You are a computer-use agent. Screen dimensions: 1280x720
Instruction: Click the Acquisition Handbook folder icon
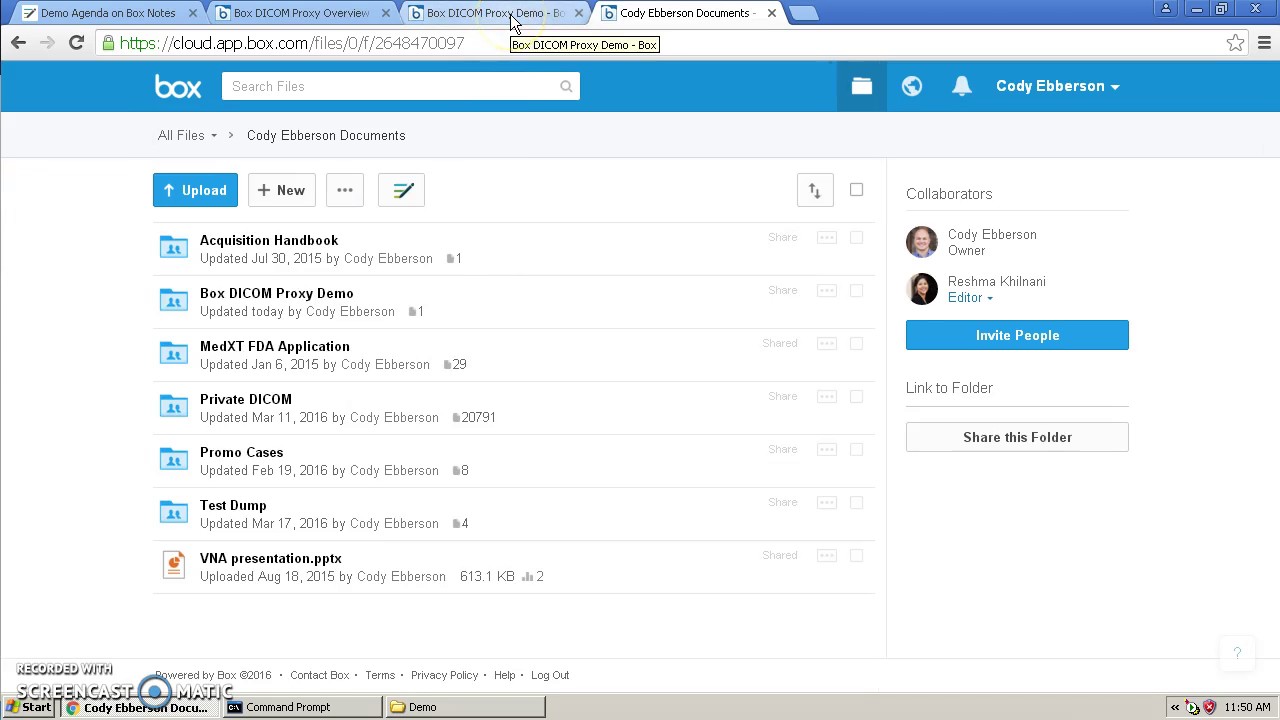pos(174,247)
